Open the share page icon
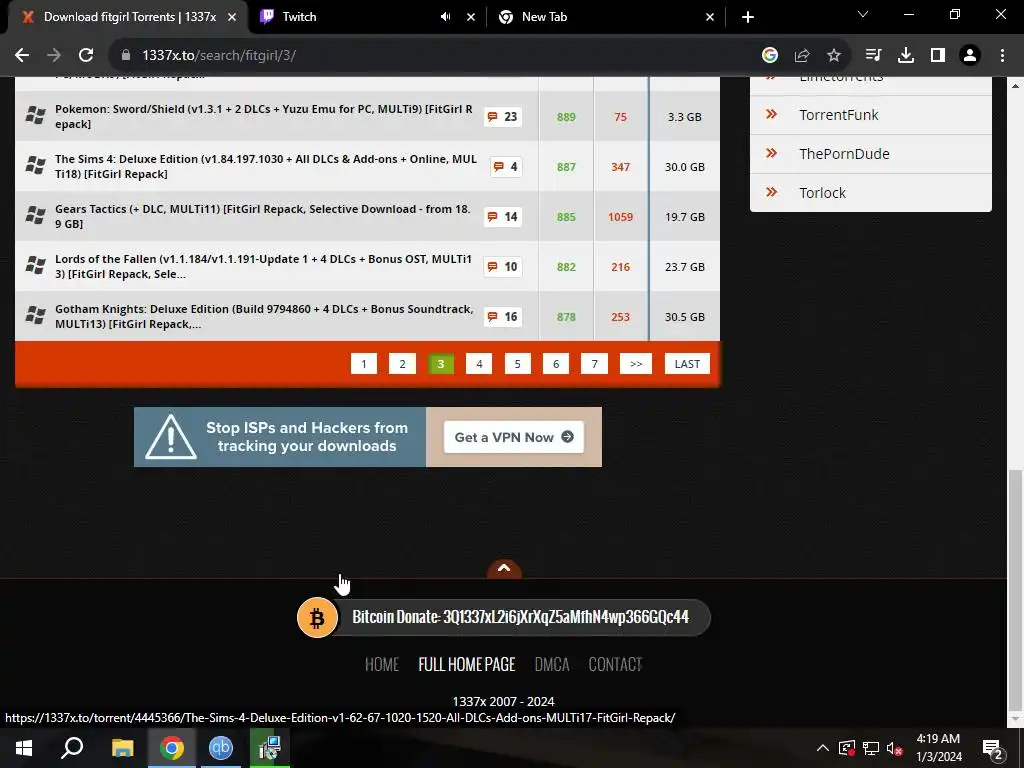 [802, 56]
